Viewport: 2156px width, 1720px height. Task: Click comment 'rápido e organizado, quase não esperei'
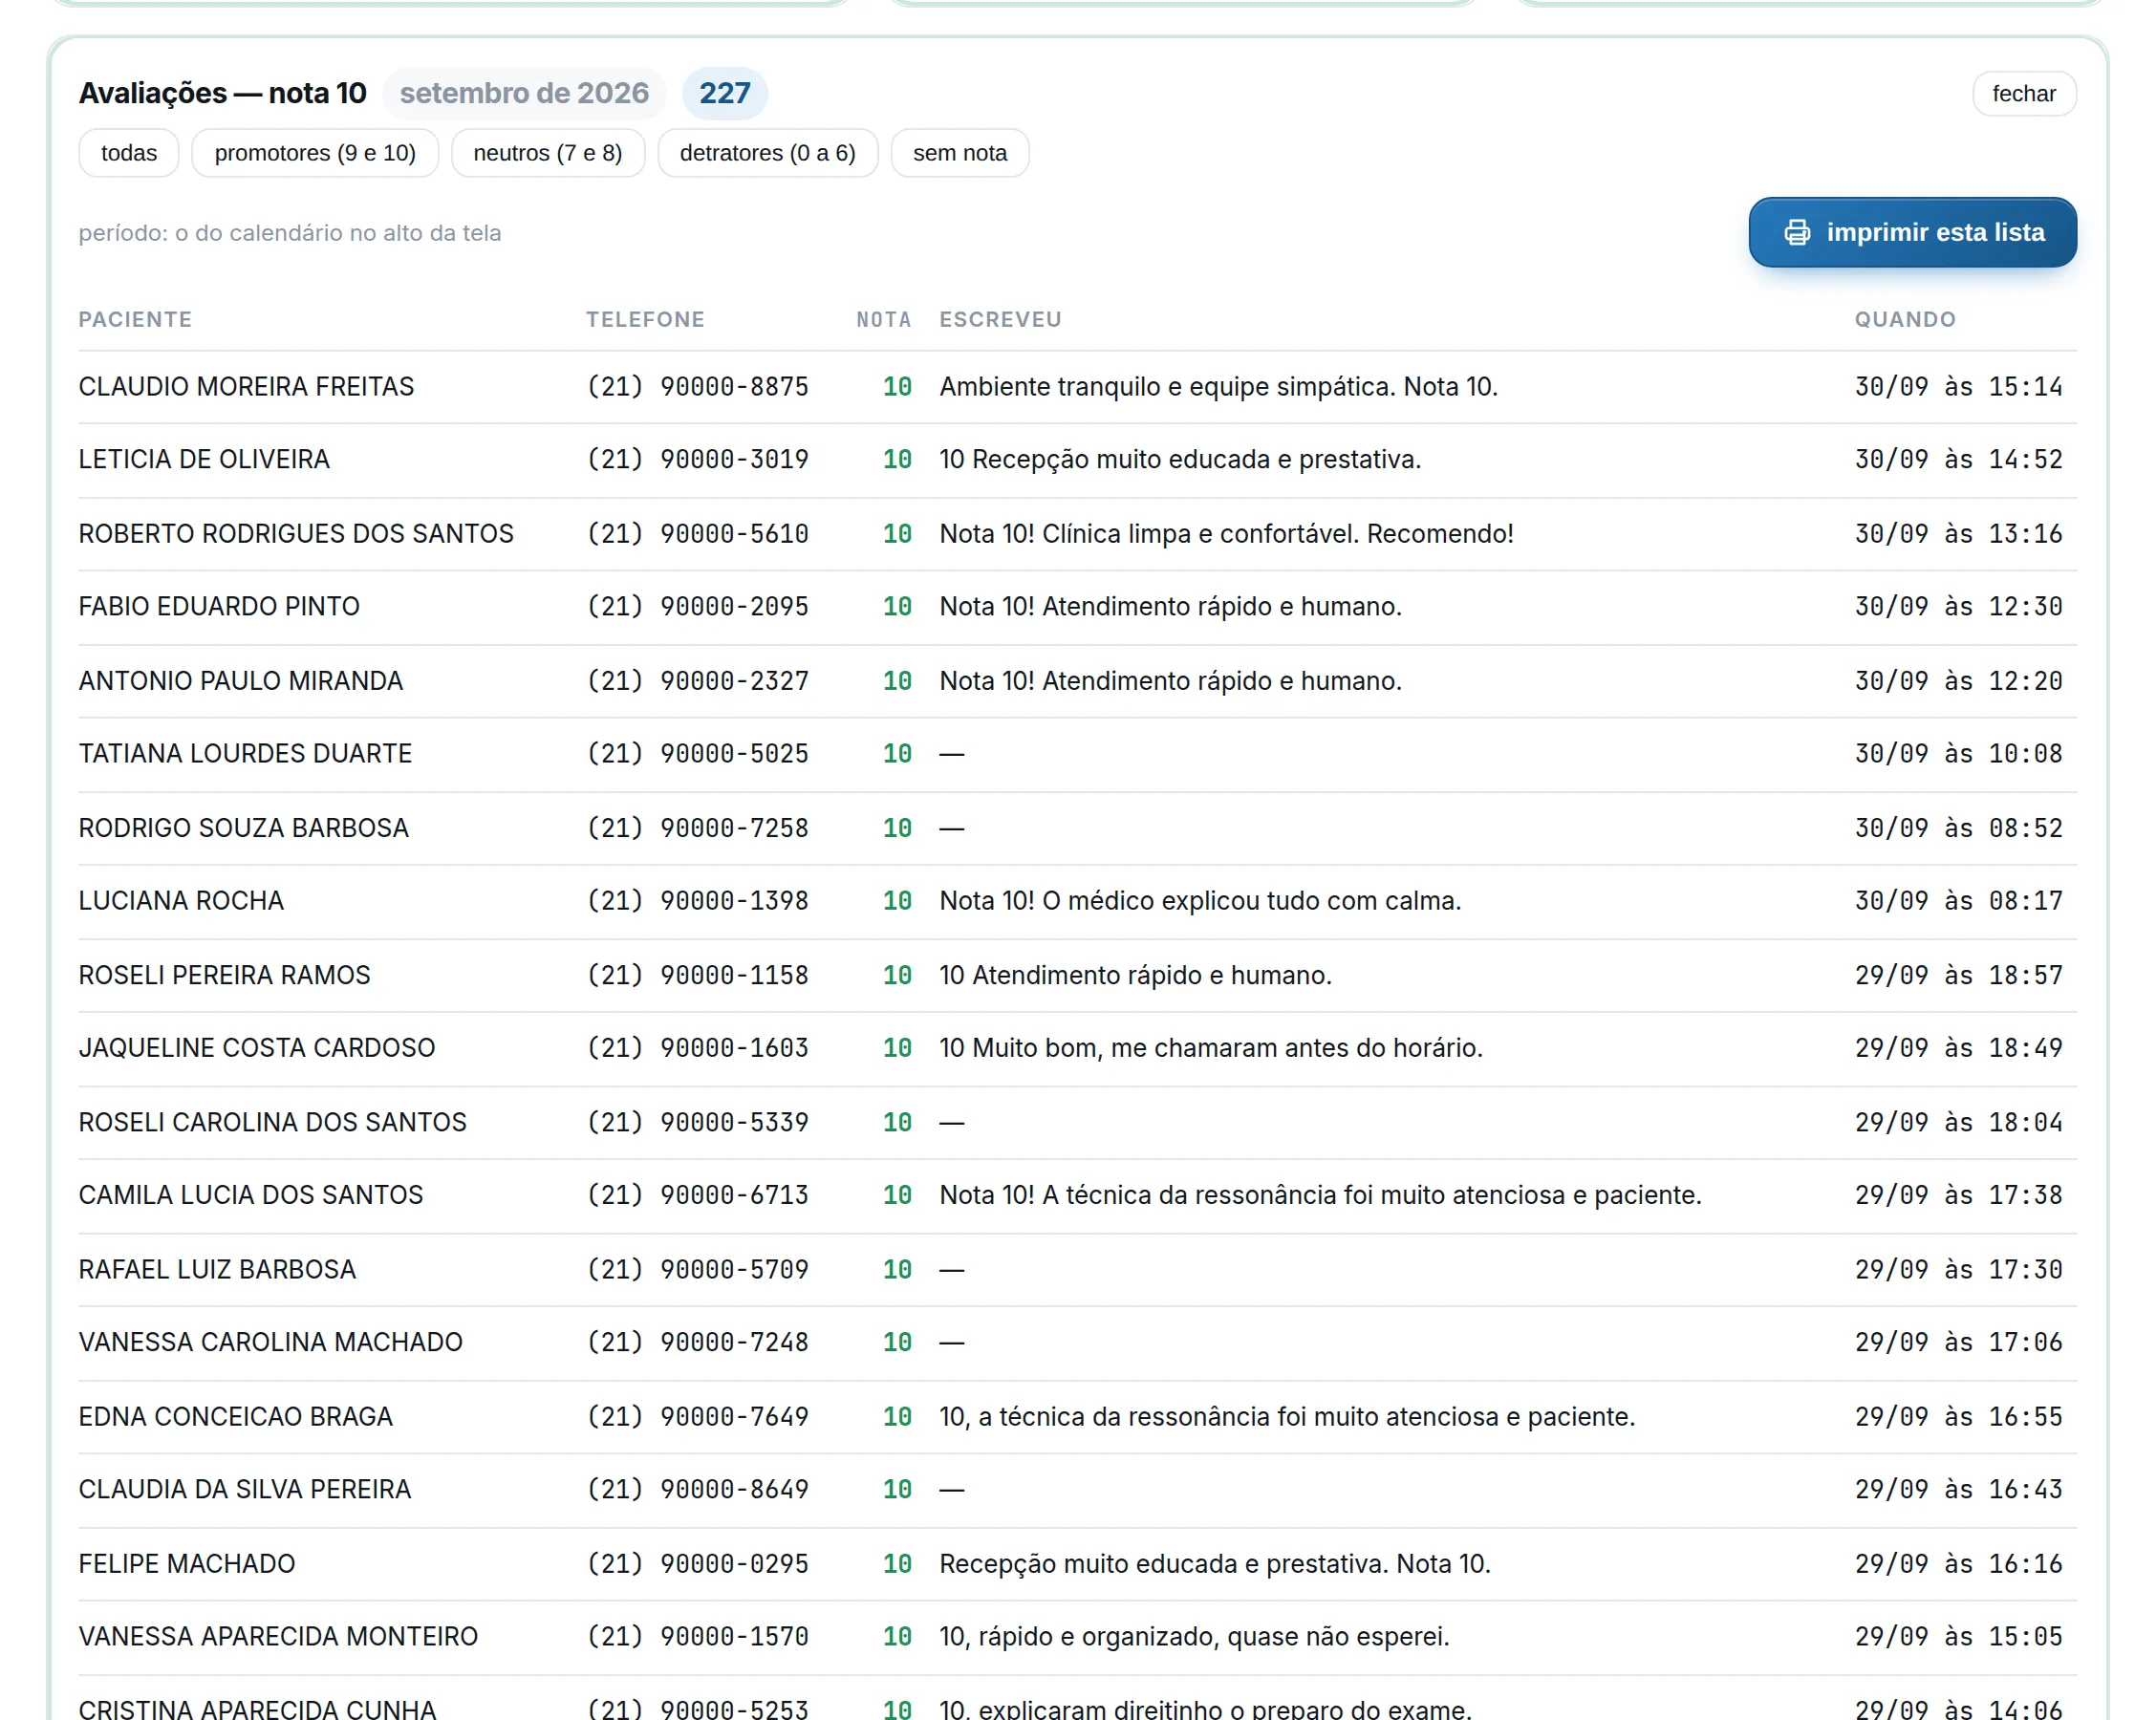(1214, 1635)
